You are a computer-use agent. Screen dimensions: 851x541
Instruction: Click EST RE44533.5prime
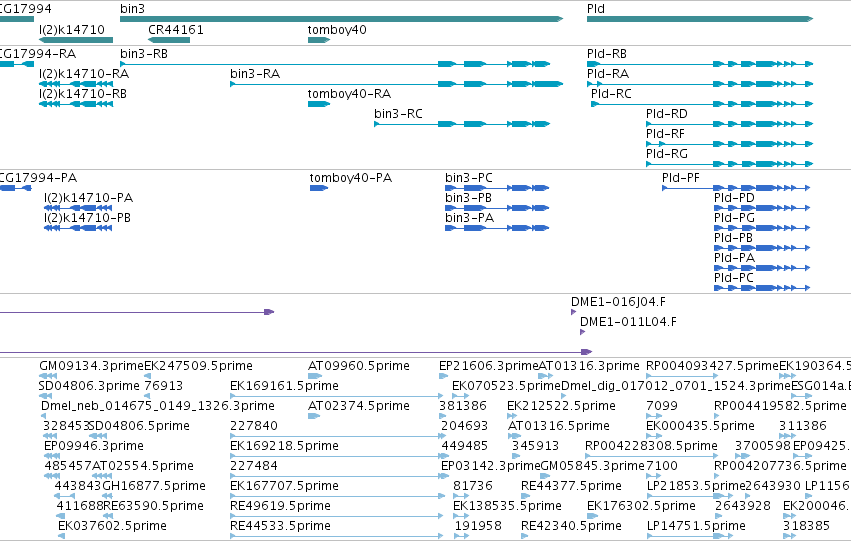336,537
